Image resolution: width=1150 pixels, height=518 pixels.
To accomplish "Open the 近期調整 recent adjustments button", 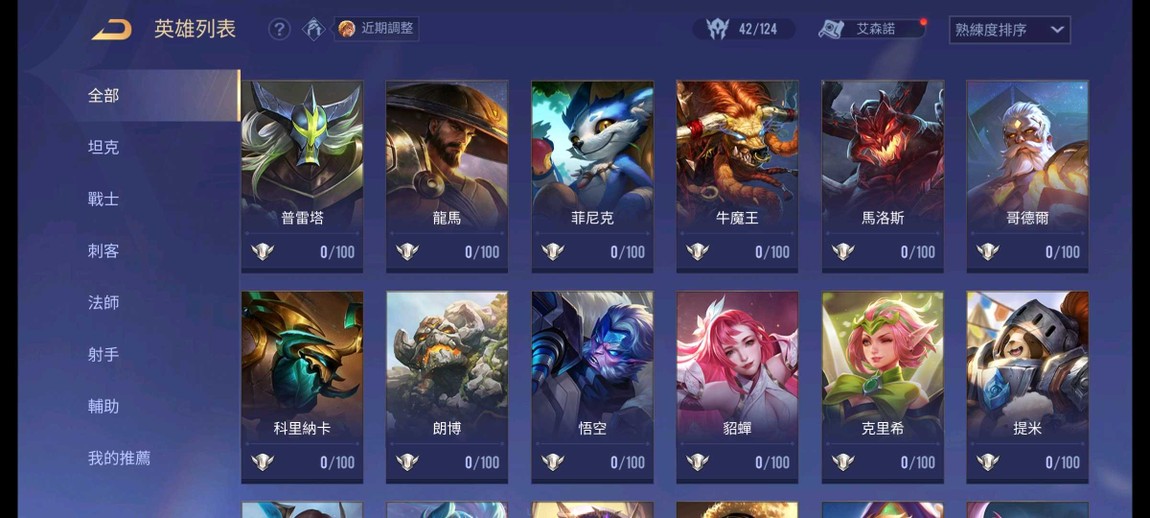I will 377,29.
